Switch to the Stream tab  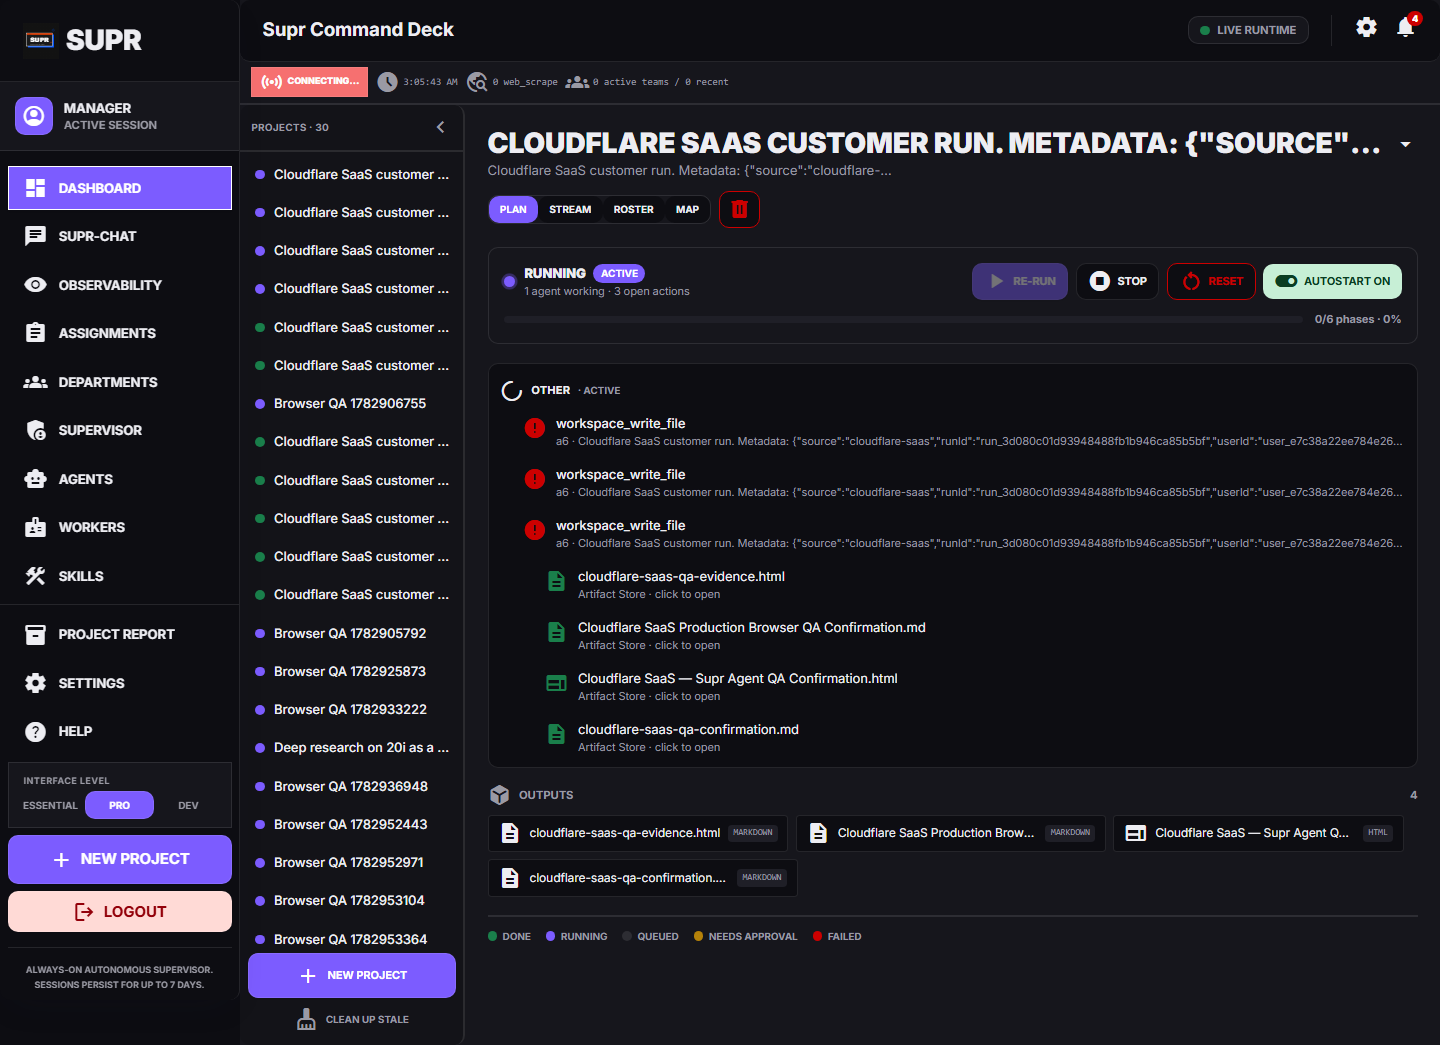pyautogui.click(x=570, y=209)
